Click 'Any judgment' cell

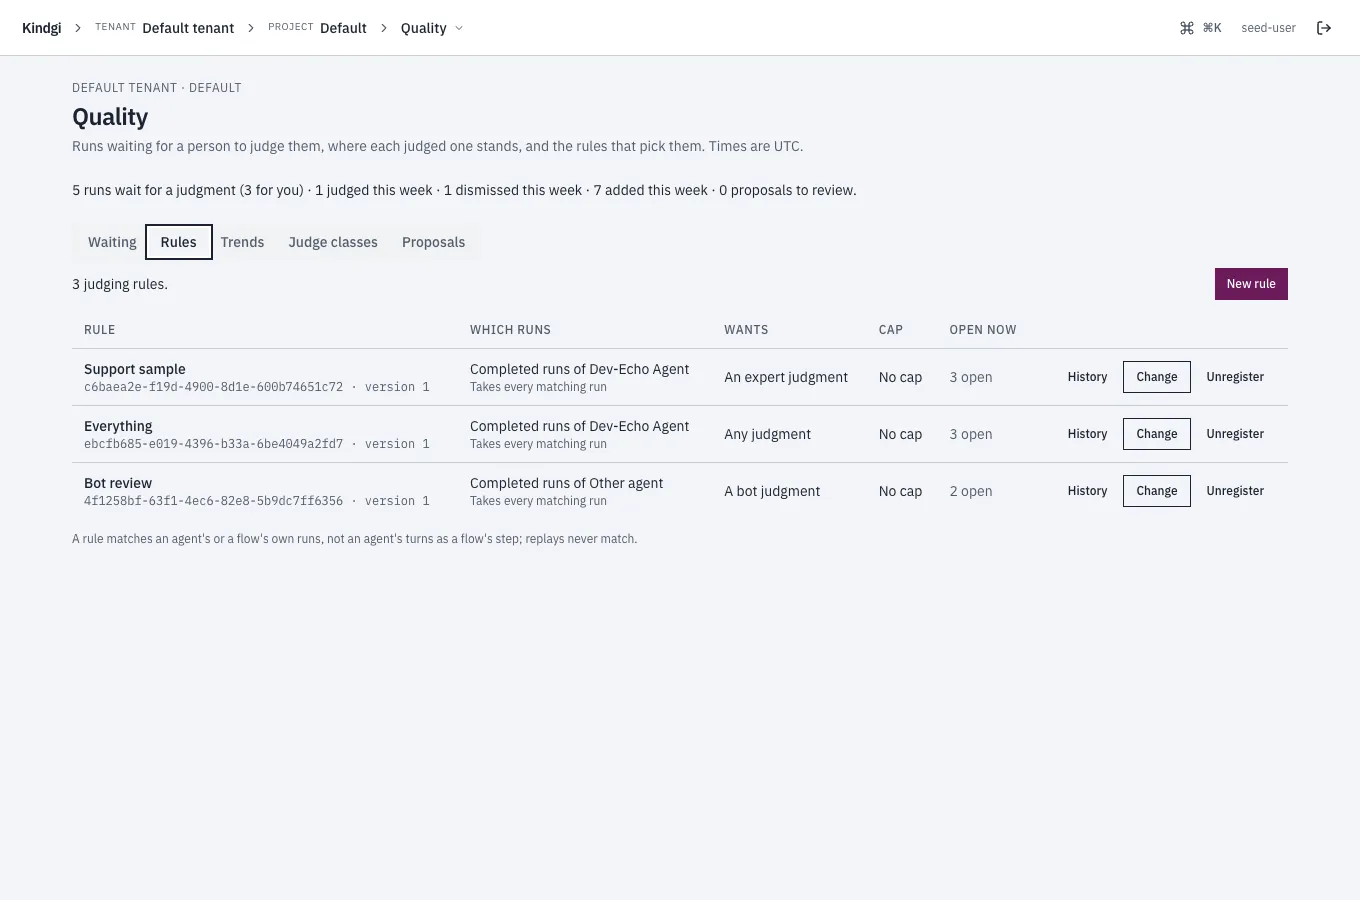(x=767, y=434)
